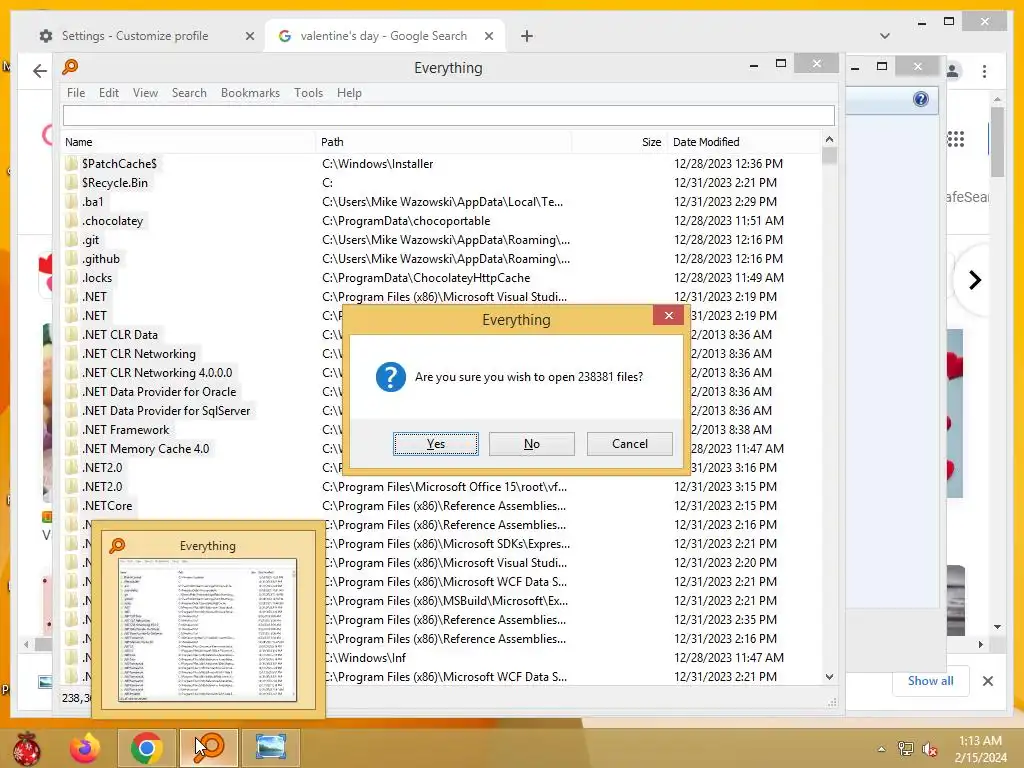The image size is (1024, 768).
Task: Click the Everything taskbar button
Action: 209,748
